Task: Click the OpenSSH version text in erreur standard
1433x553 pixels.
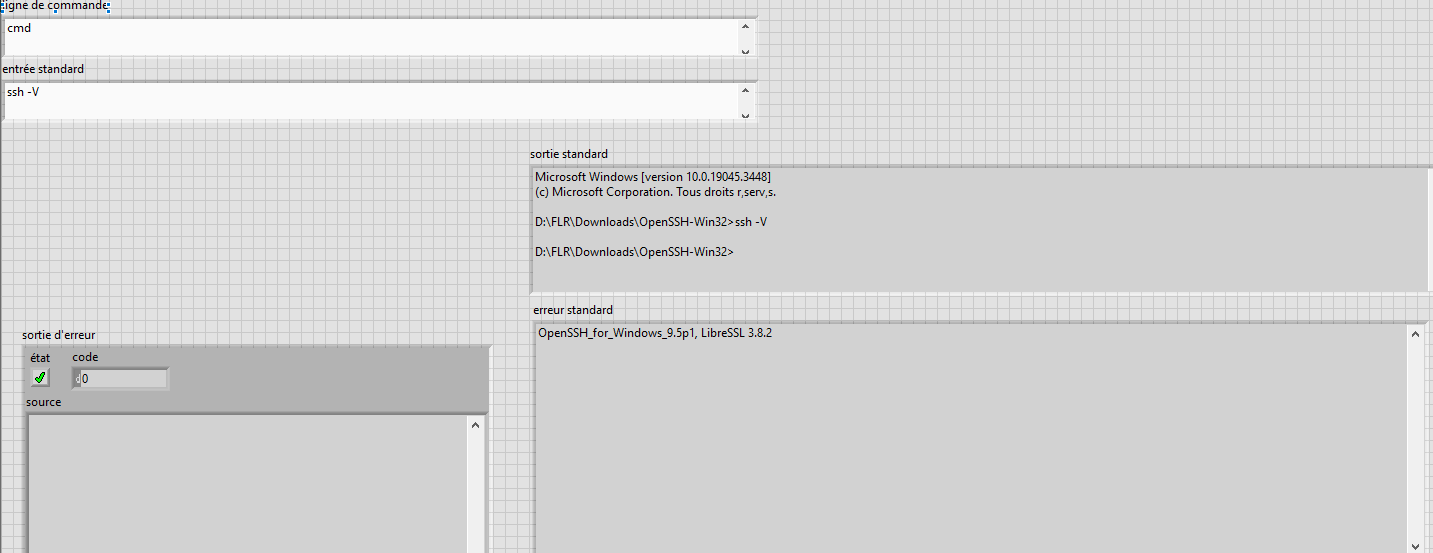Action: tap(655, 333)
